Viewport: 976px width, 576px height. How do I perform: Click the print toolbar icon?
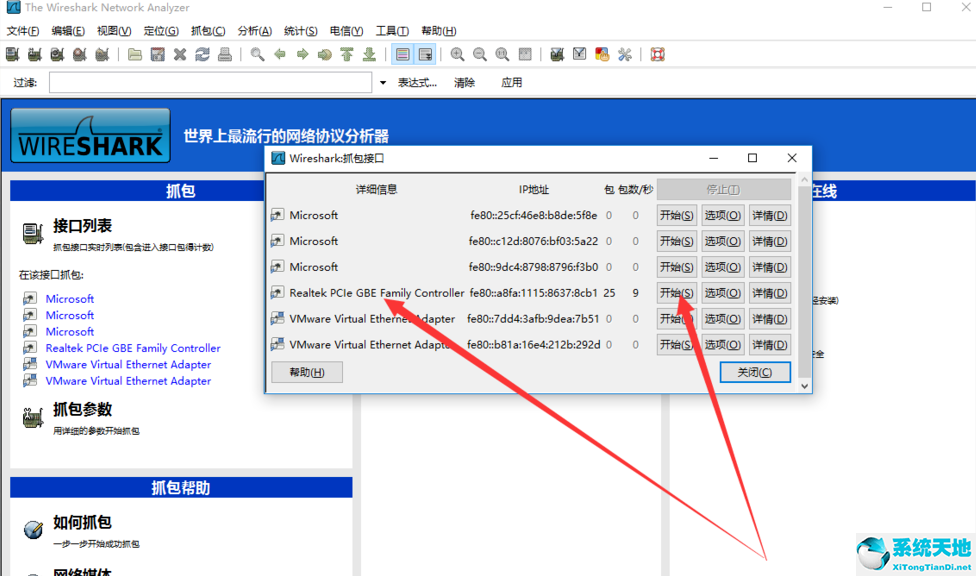[x=225, y=54]
